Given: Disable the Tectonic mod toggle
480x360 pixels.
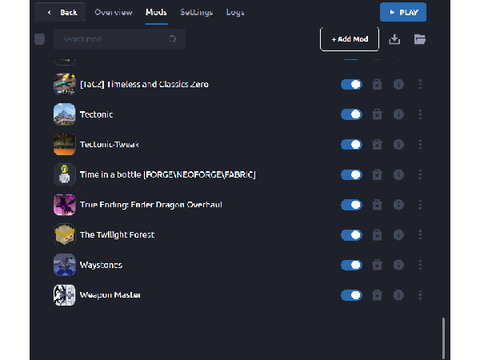Looking at the screenshot, I should click(351, 114).
